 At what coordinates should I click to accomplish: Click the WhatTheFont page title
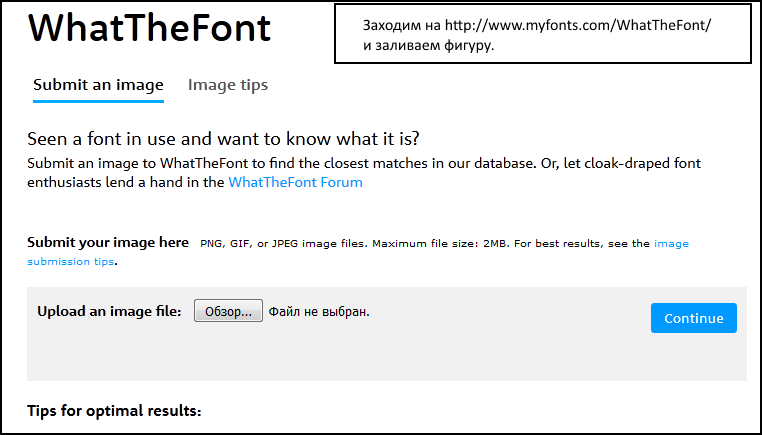pos(149,28)
